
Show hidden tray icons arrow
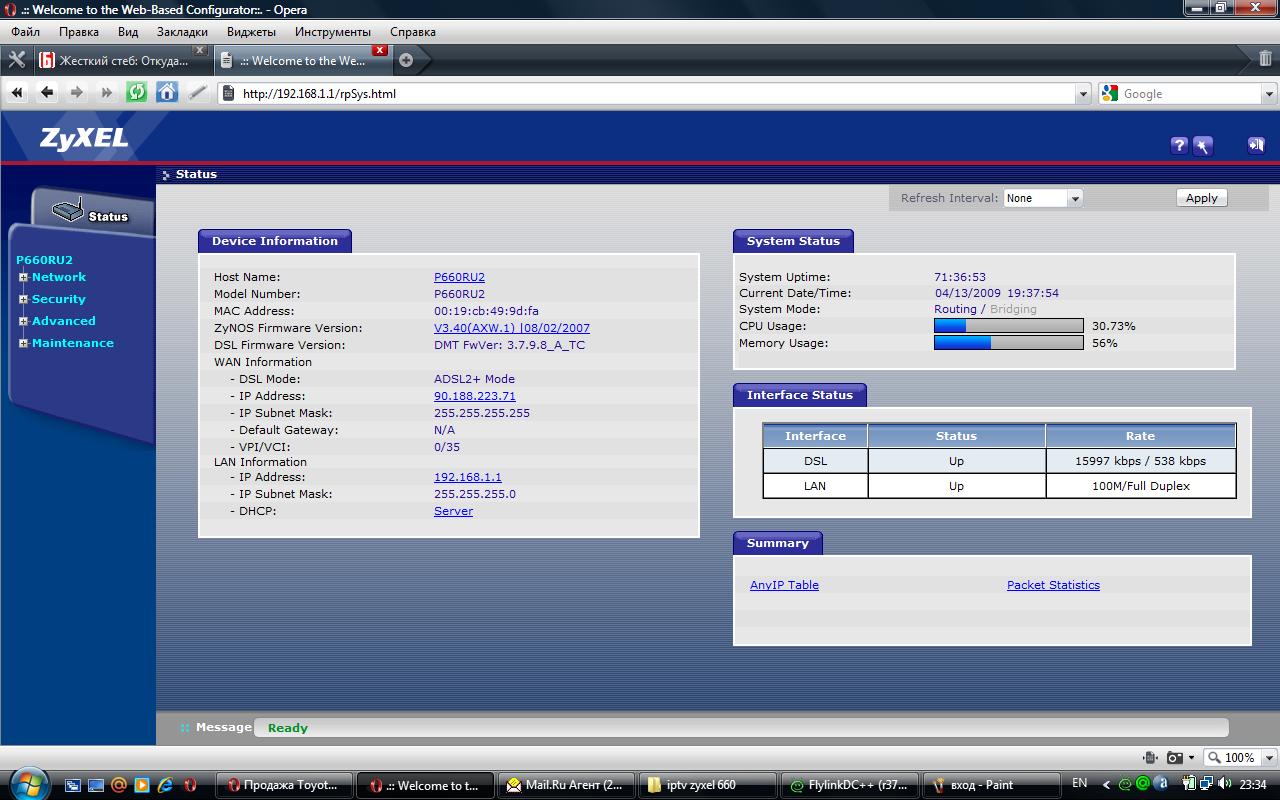point(1106,785)
